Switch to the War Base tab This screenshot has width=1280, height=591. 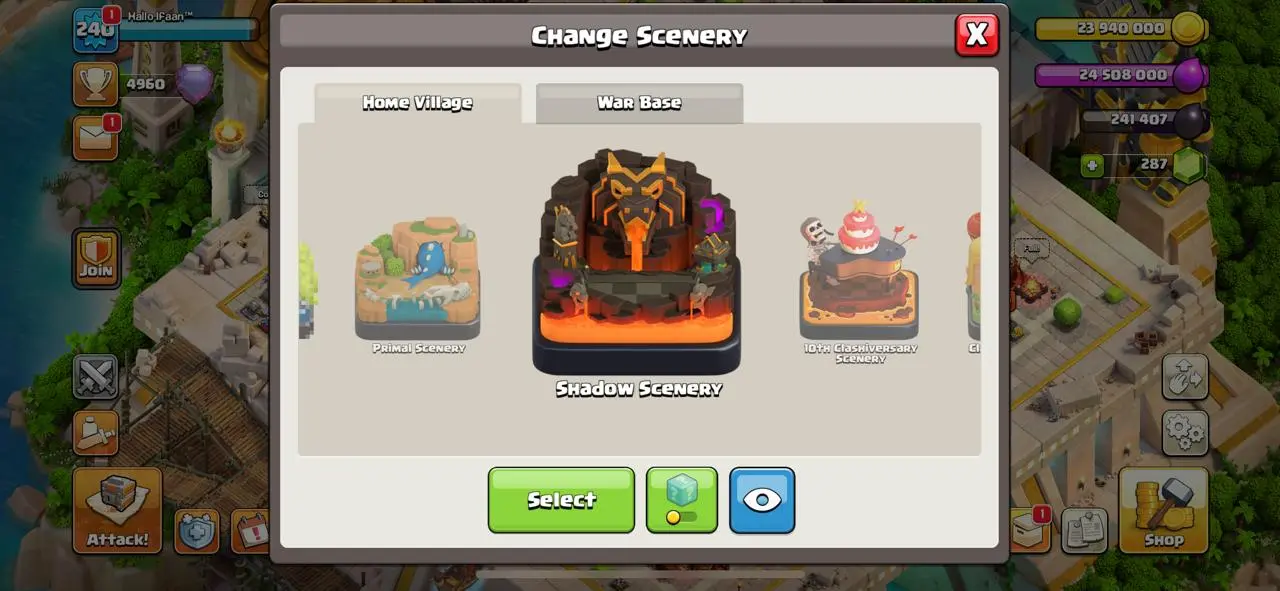click(639, 103)
